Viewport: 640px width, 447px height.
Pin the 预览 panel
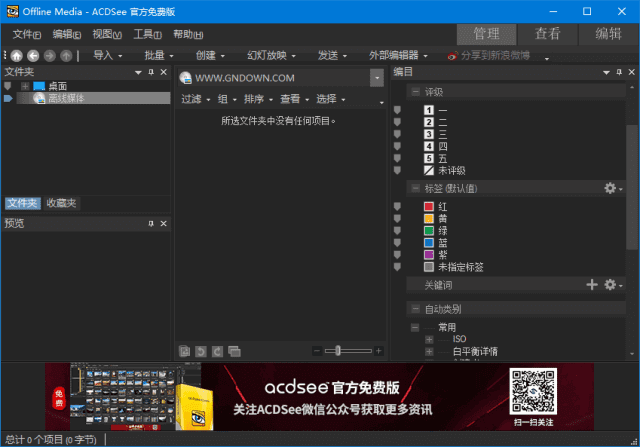(151, 224)
